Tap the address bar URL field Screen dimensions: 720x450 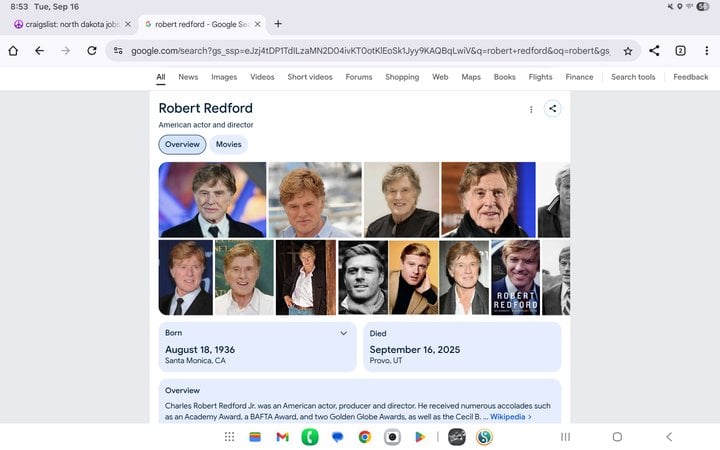[370, 50]
